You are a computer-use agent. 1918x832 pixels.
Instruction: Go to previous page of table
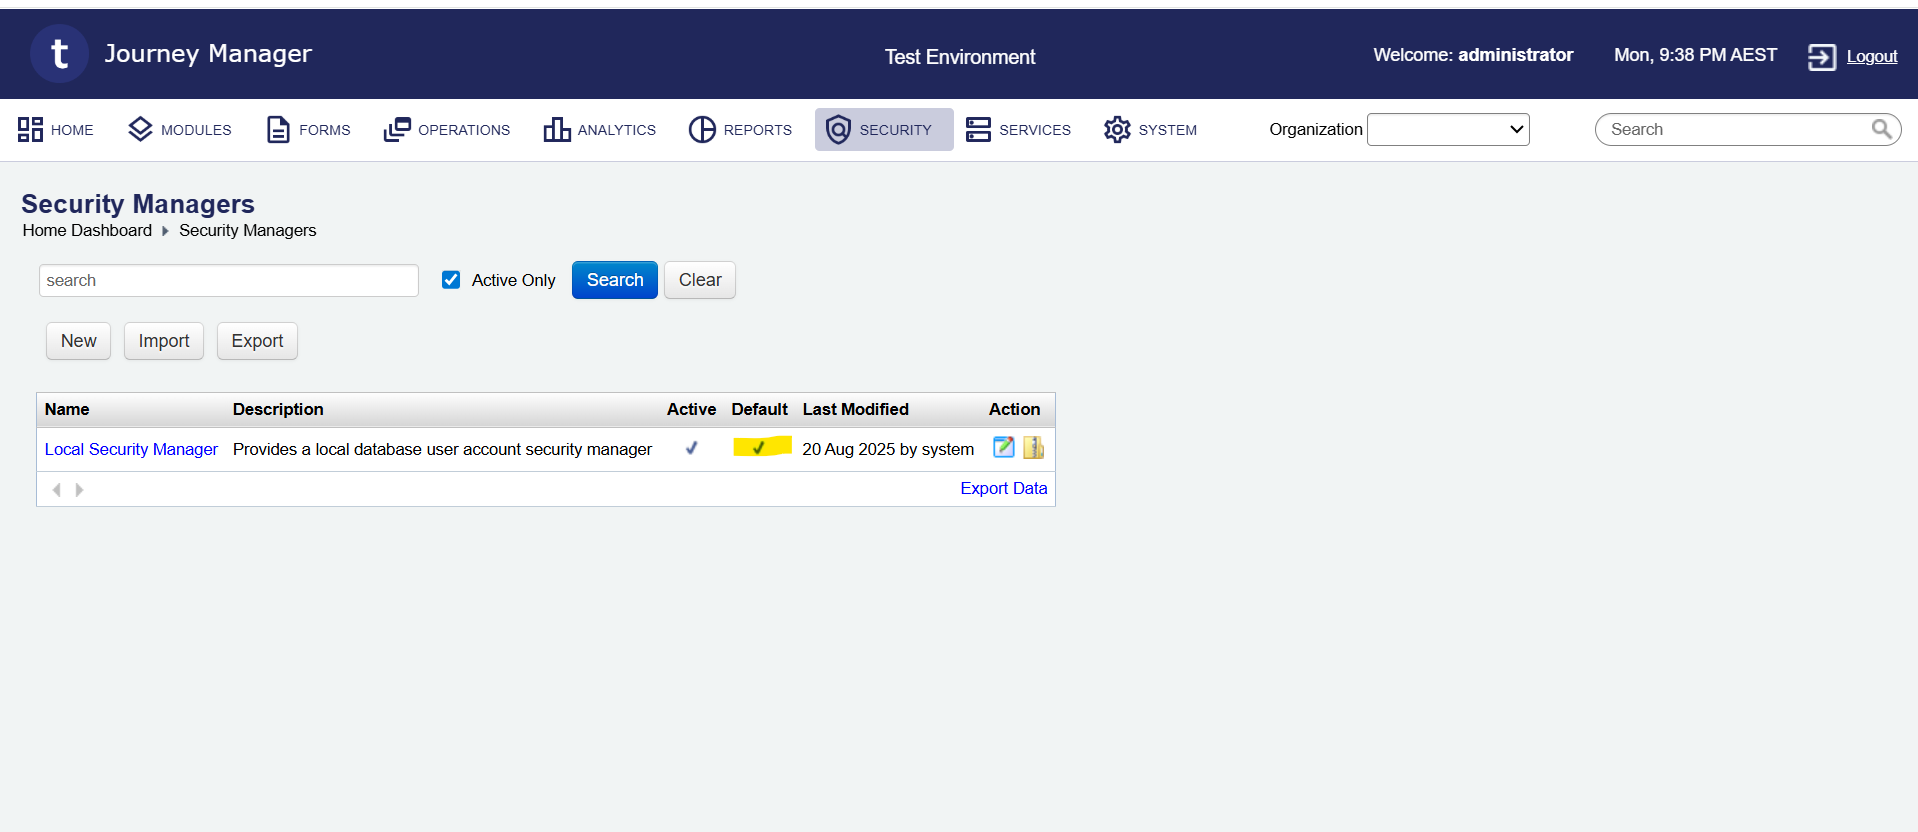pyautogui.click(x=56, y=490)
